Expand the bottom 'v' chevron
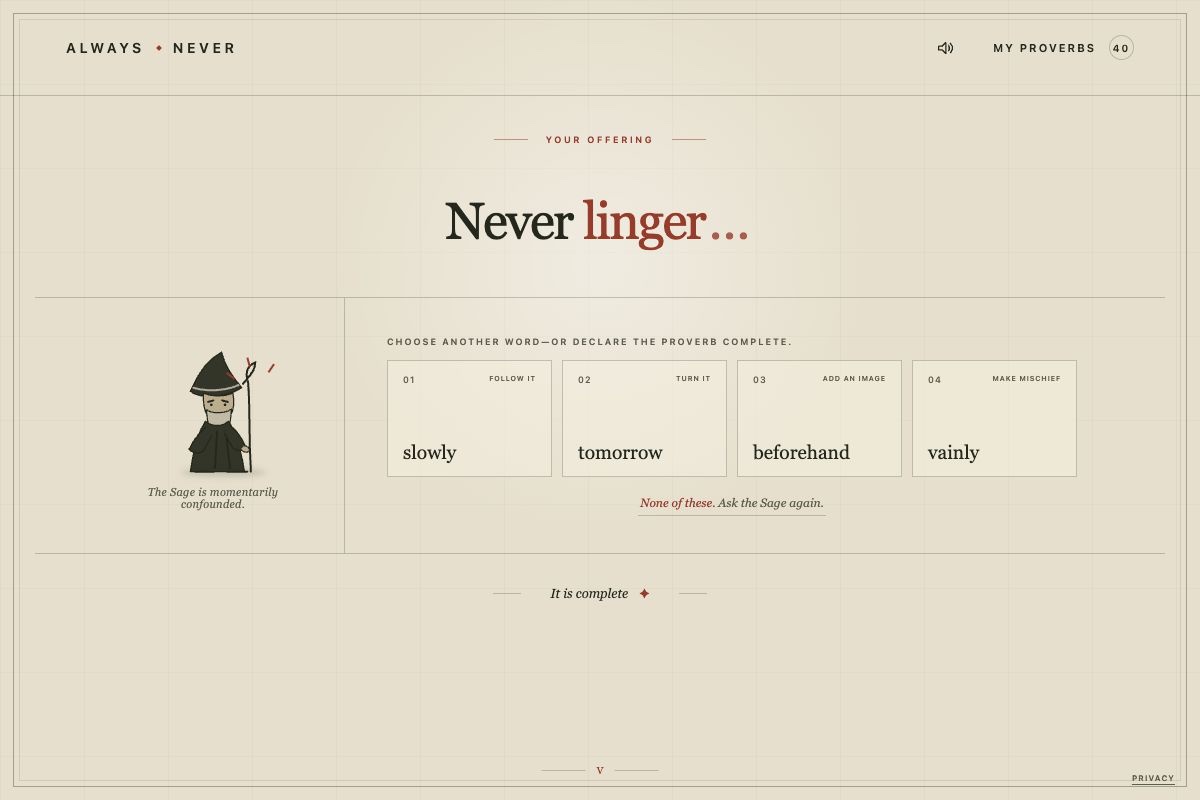Viewport: 1200px width, 800px height. pos(600,770)
